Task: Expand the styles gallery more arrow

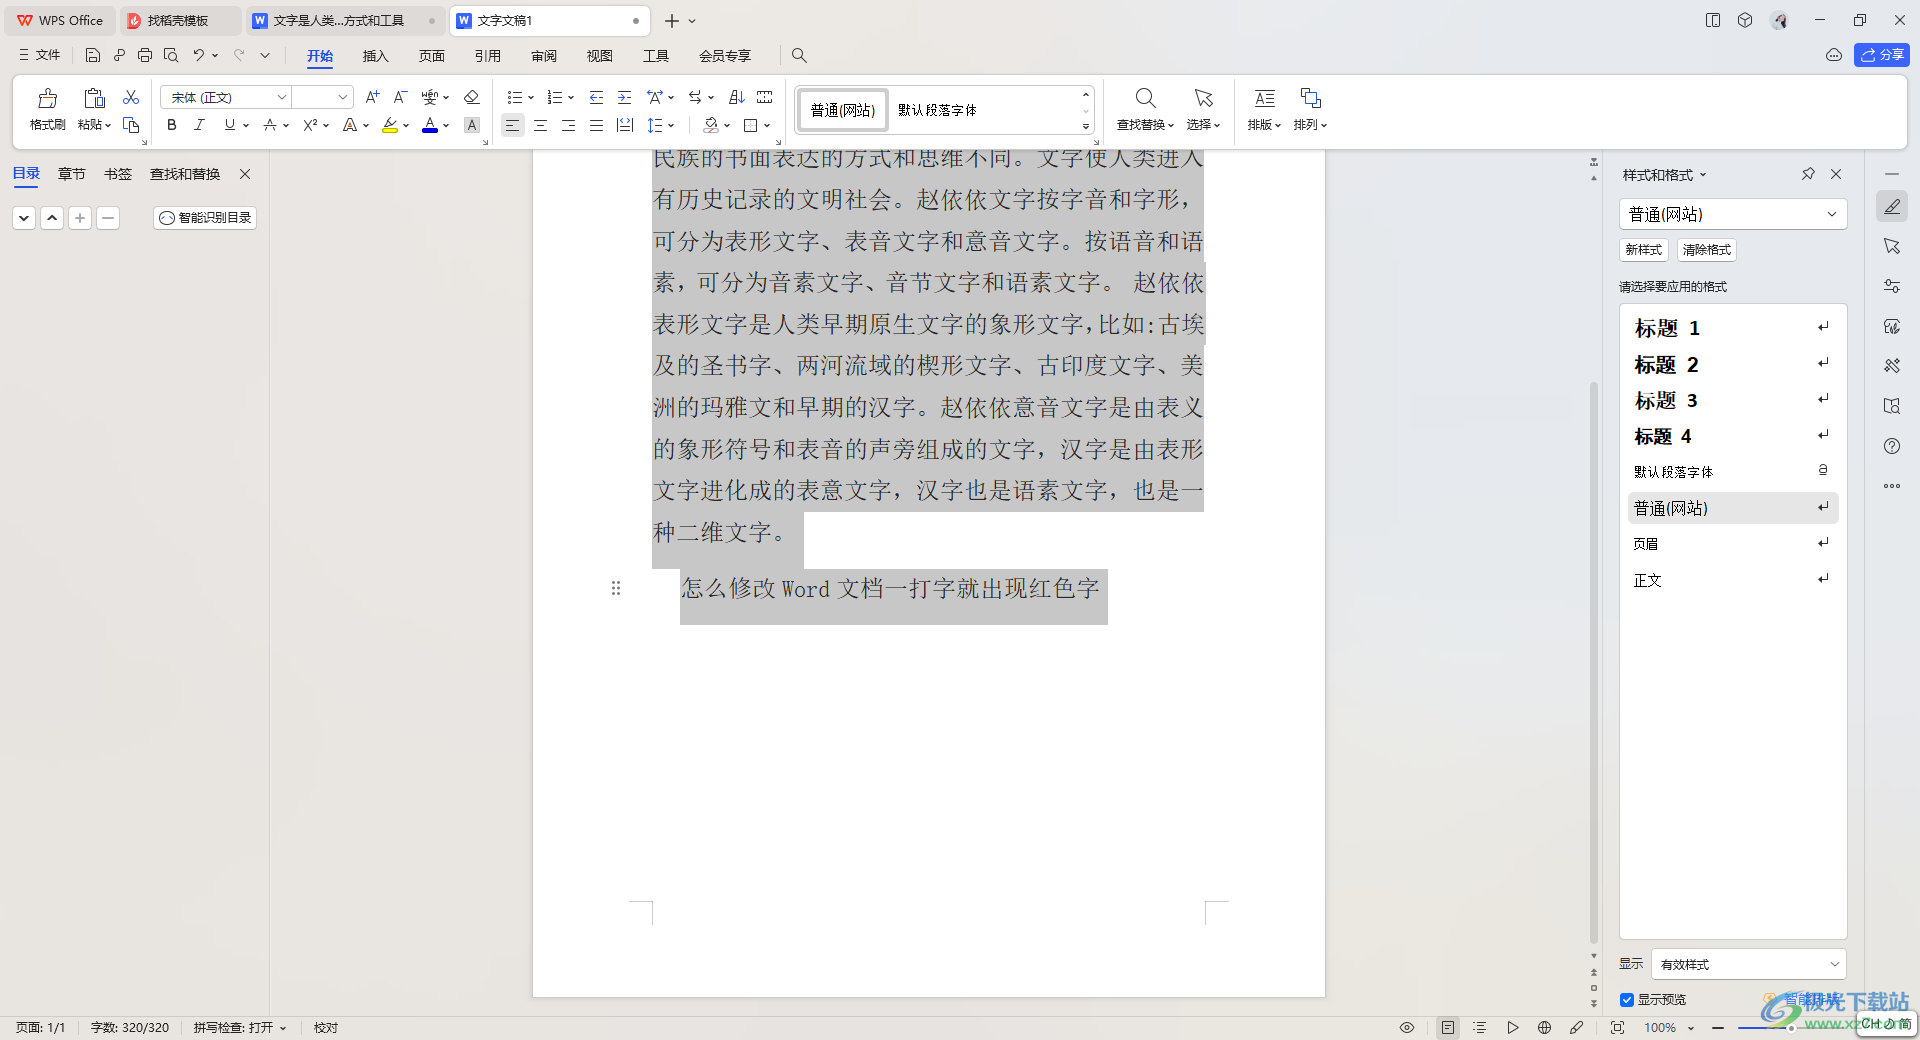Action: tap(1085, 127)
